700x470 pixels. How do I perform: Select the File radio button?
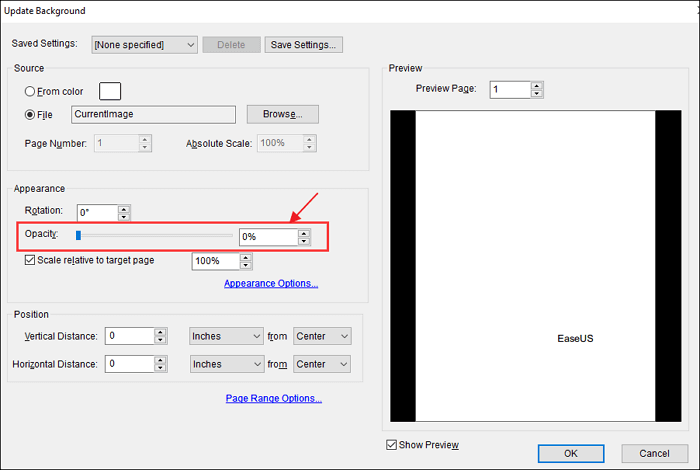pos(30,115)
